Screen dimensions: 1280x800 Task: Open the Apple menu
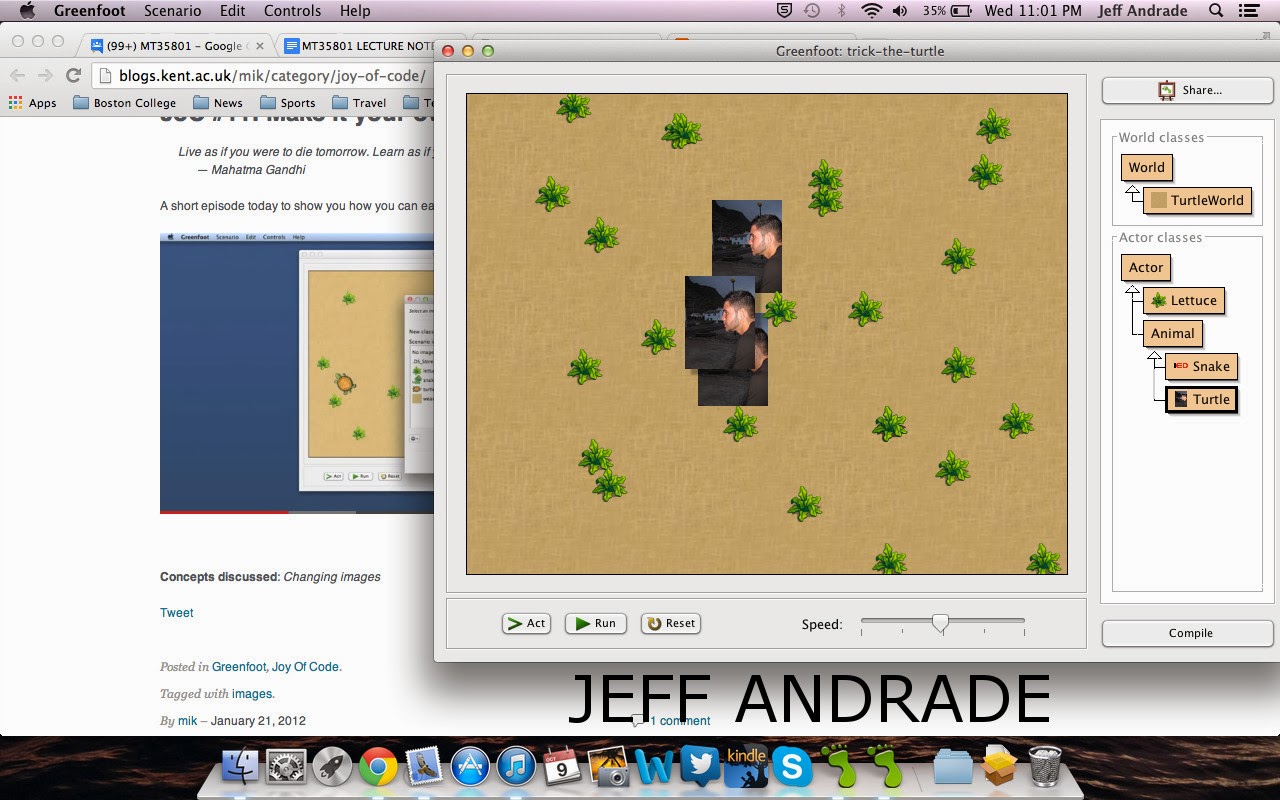tap(27, 11)
